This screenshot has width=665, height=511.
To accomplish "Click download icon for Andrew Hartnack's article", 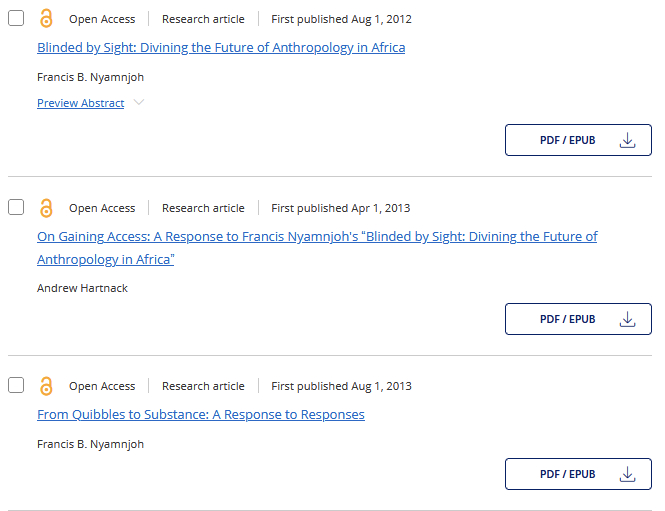I will (628, 320).
